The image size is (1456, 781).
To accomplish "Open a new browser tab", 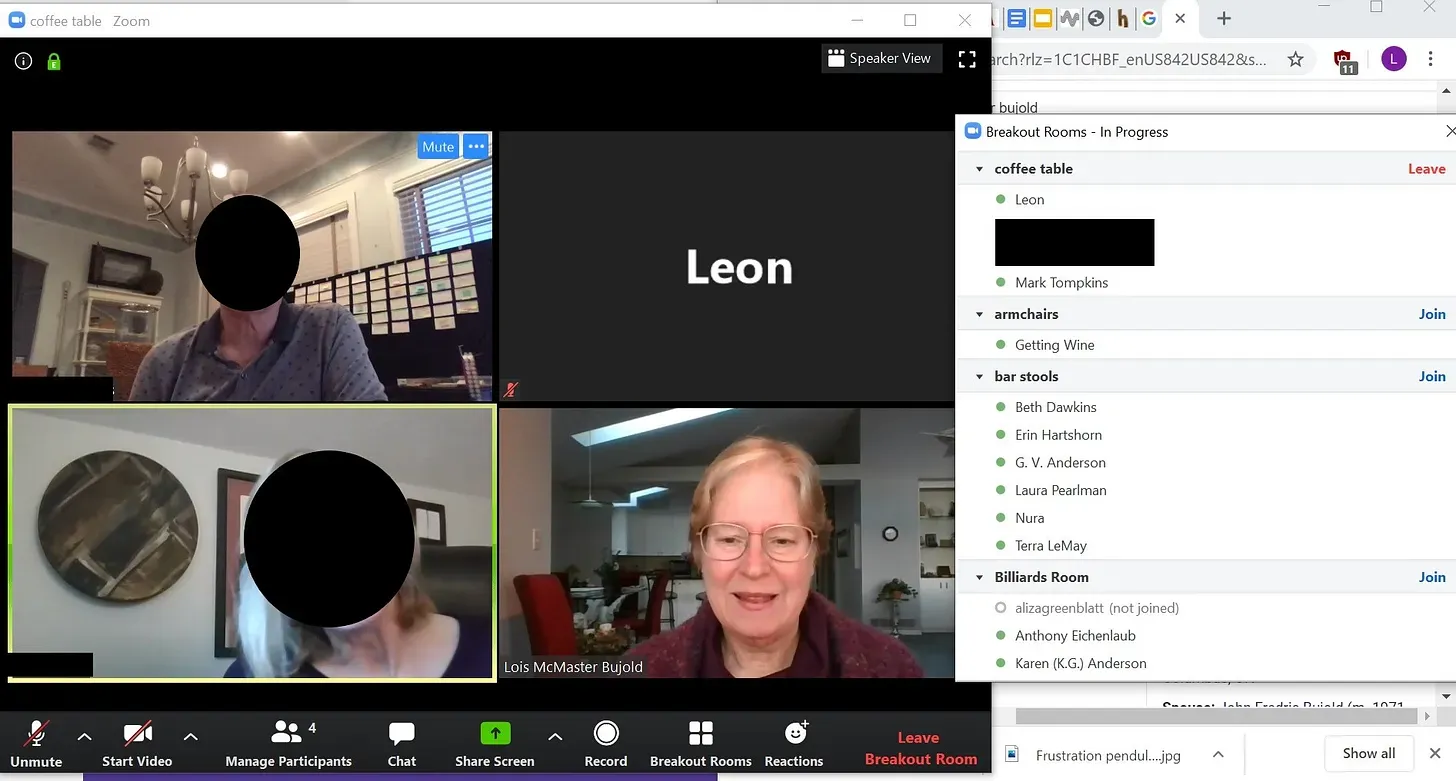I will pos(1224,18).
